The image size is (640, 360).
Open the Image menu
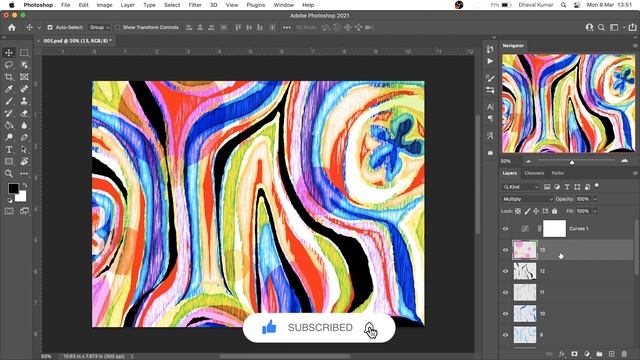pos(104,5)
